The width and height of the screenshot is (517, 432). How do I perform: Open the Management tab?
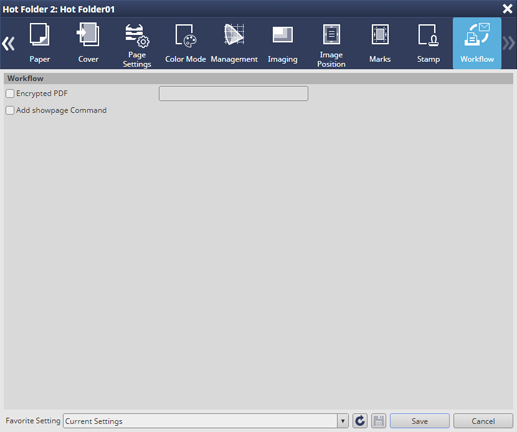click(234, 43)
